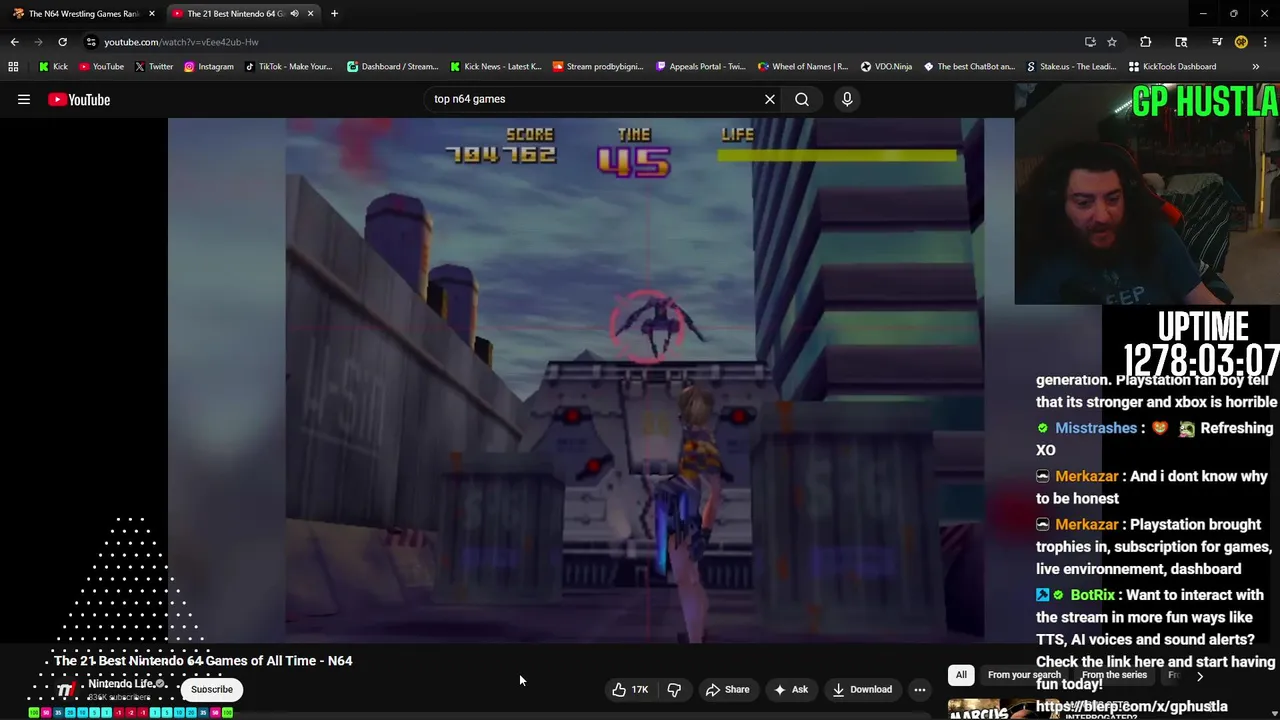Close The 21 Best Nintendo 64 tab
The height and width of the screenshot is (720, 1280).
tap(310, 14)
